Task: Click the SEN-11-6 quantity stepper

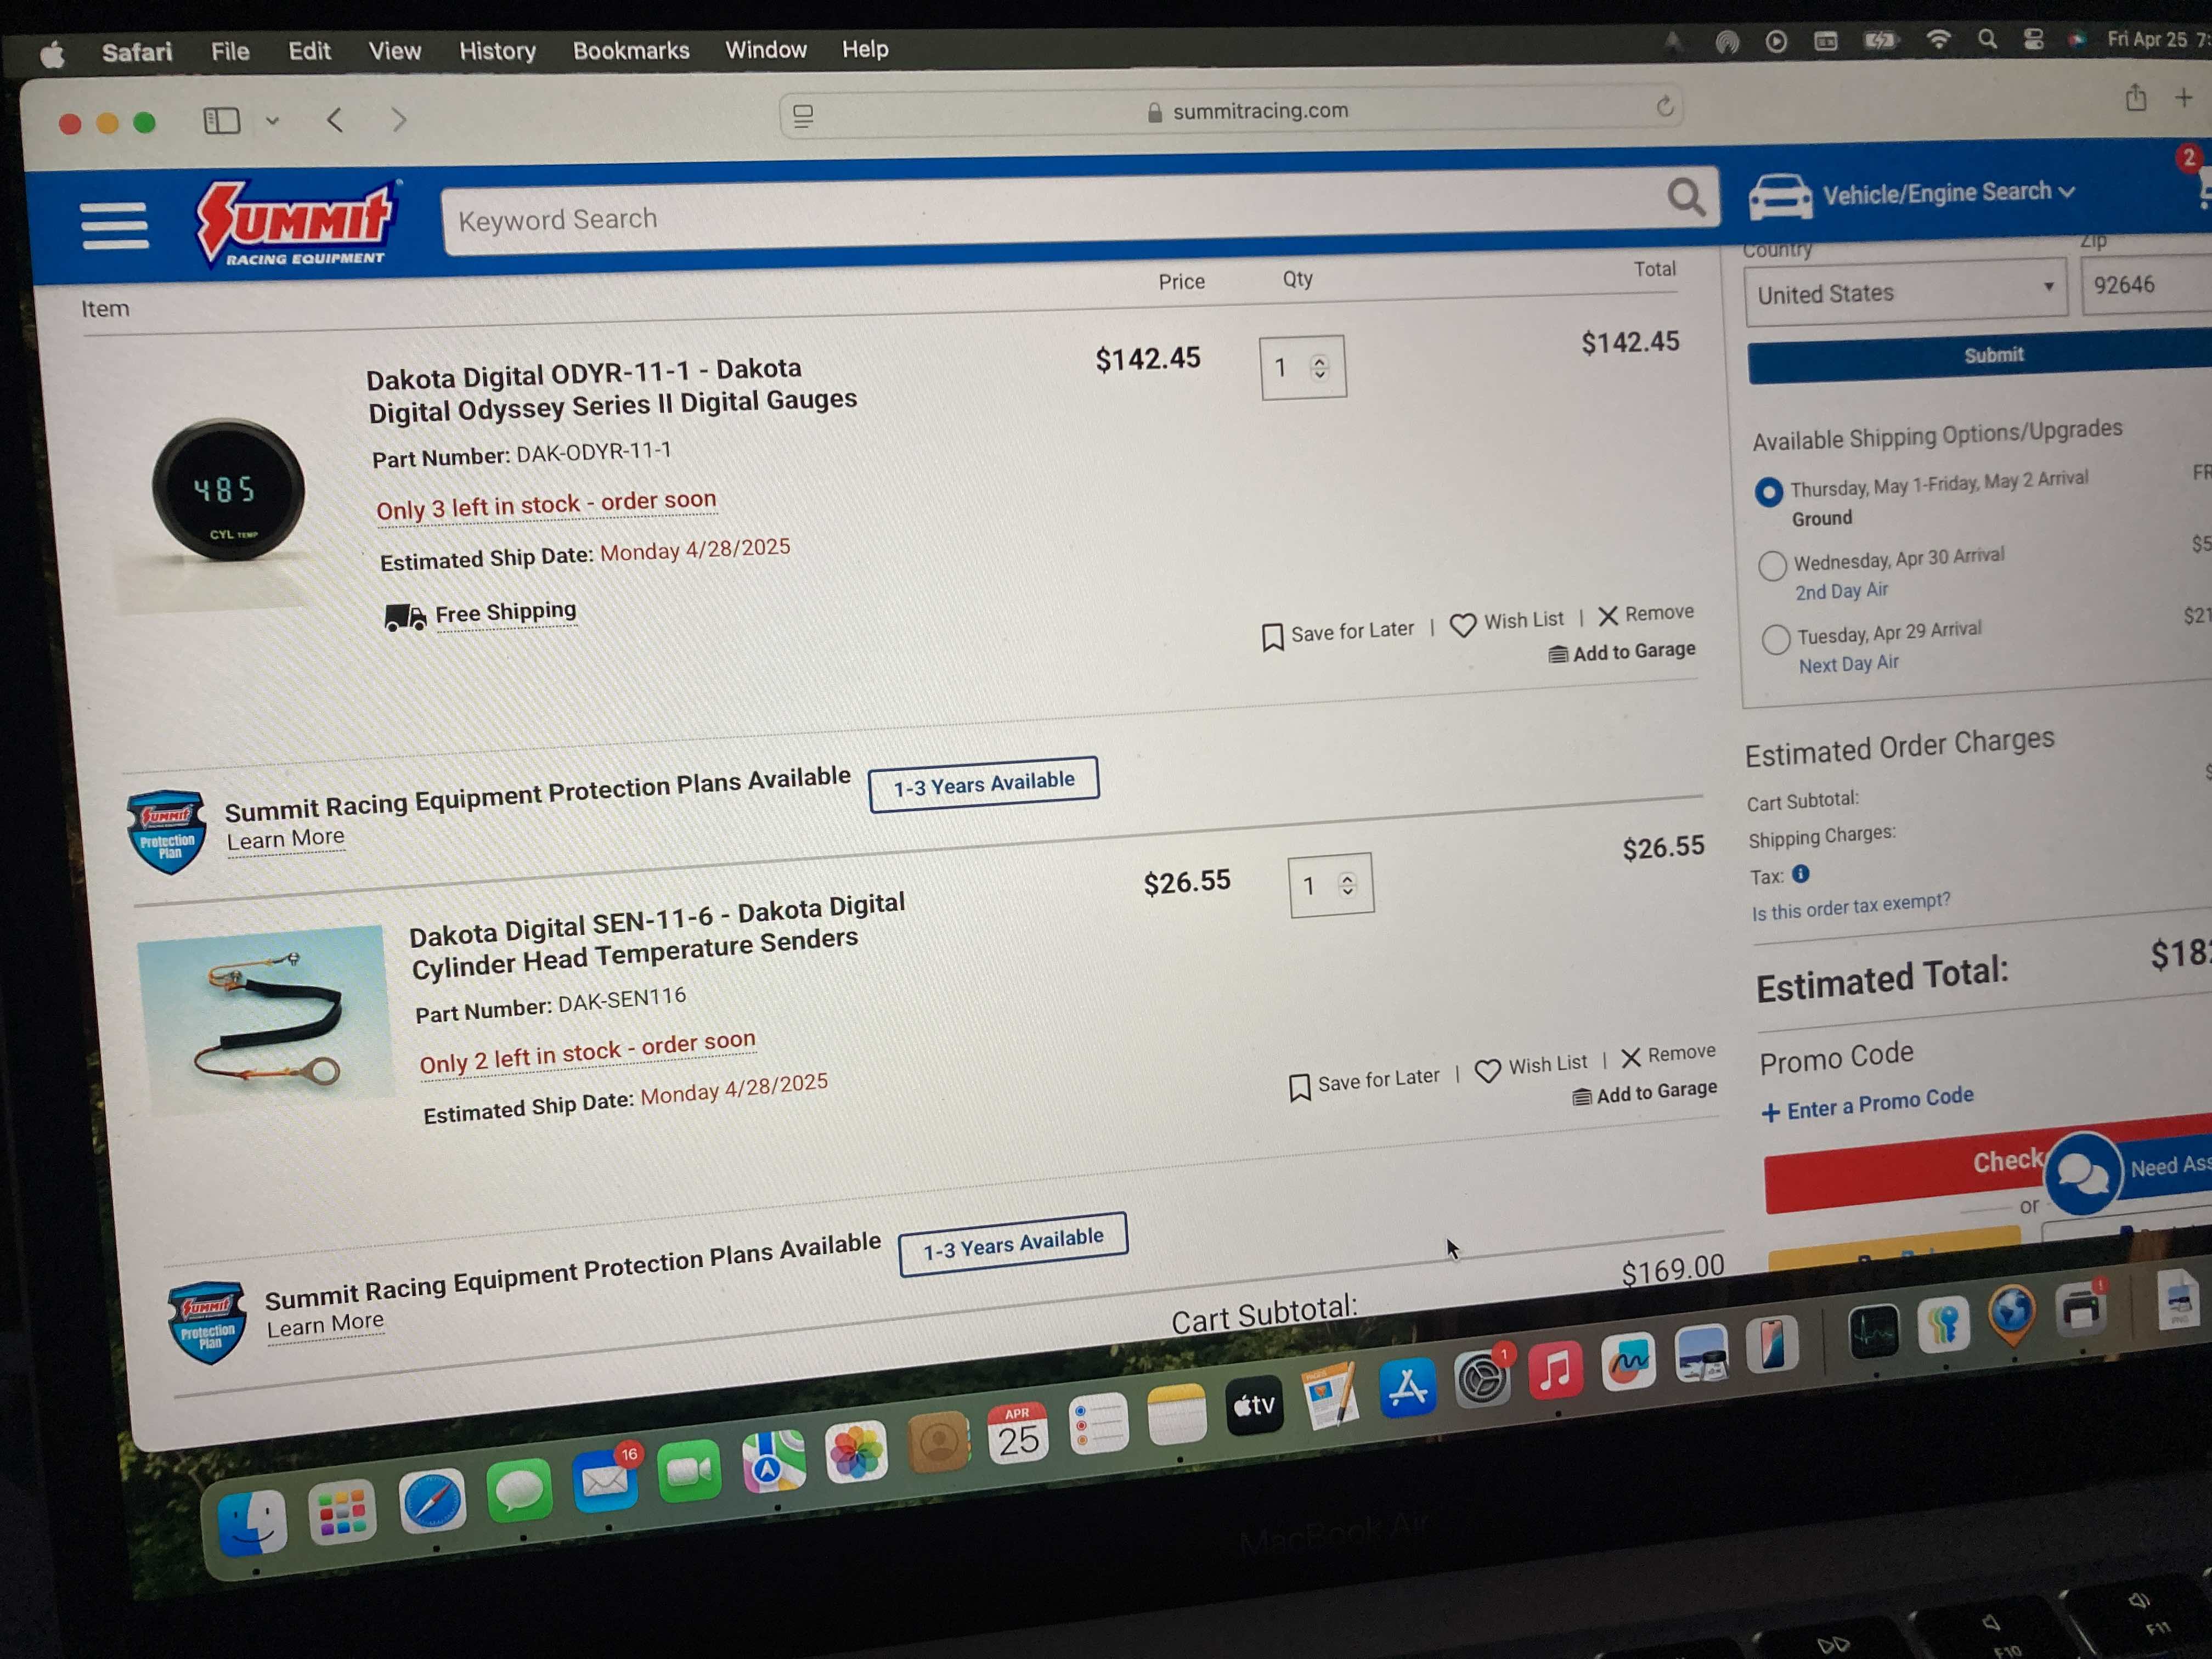Action: [1347, 885]
